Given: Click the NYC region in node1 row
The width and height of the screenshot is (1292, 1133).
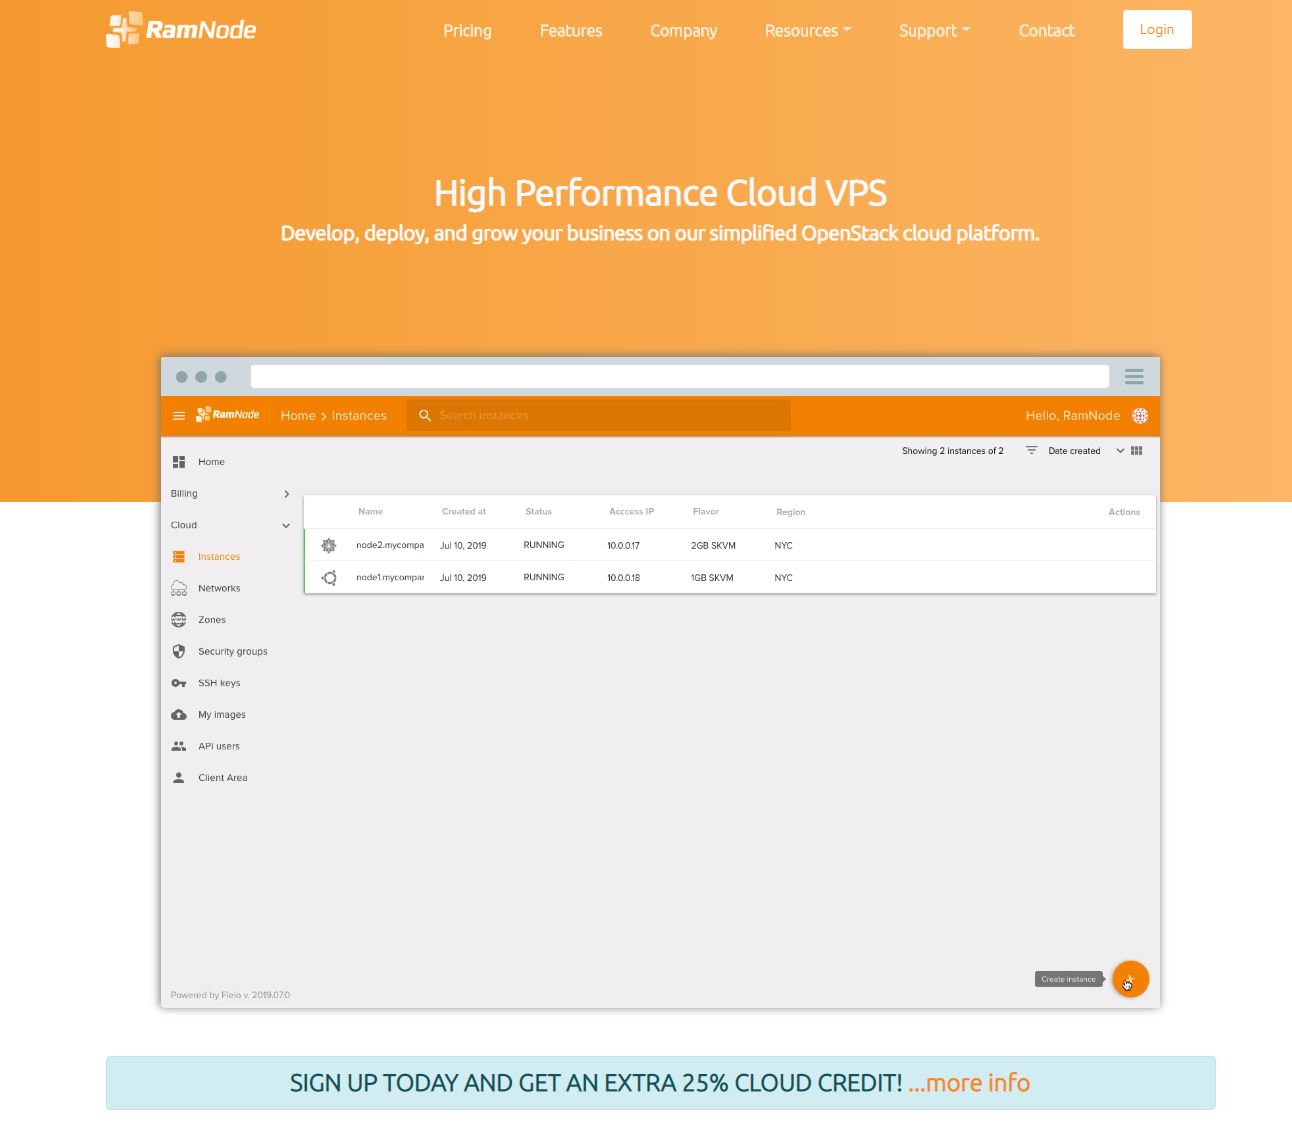Looking at the screenshot, I should pyautogui.click(x=783, y=578).
